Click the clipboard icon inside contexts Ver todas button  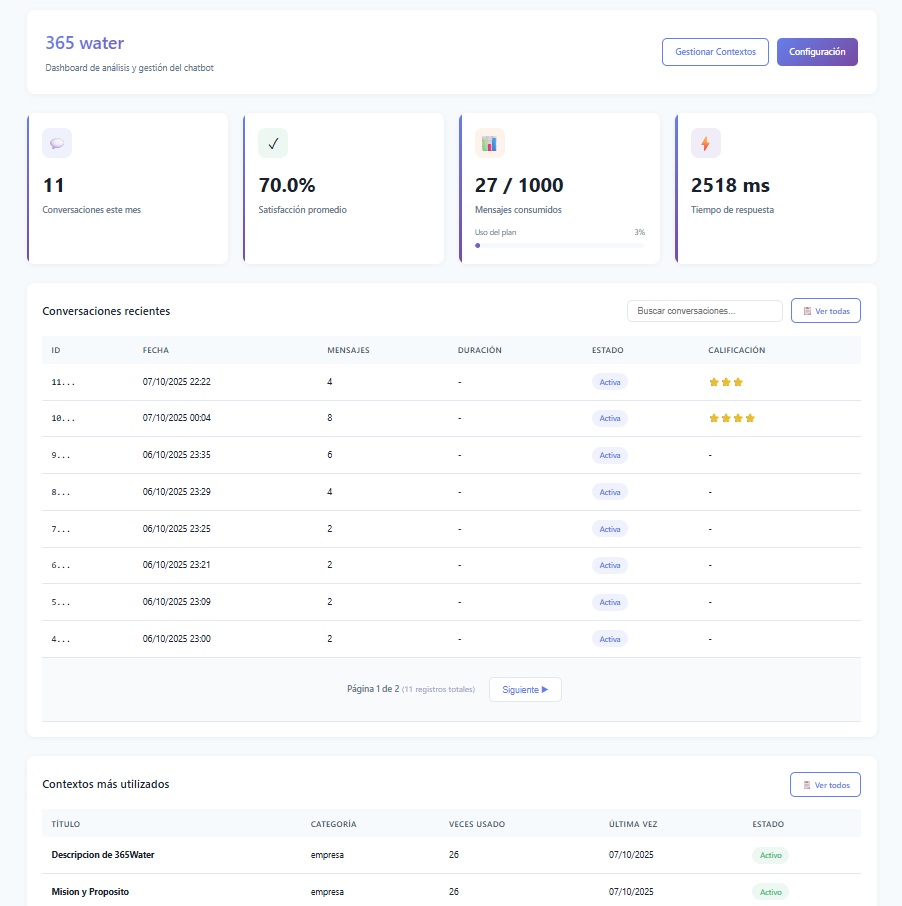point(807,784)
